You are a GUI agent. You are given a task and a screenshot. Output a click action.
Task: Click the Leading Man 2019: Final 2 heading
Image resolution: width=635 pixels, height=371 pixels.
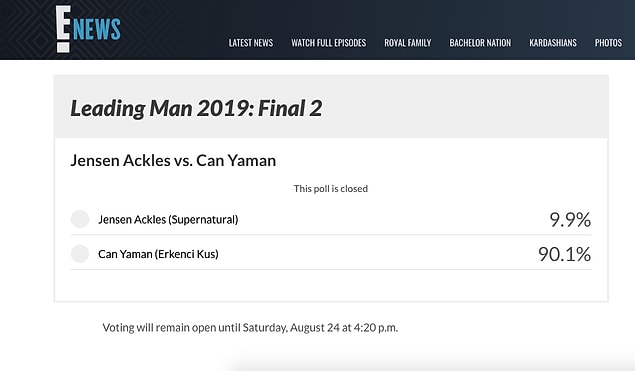[x=196, y=108]
